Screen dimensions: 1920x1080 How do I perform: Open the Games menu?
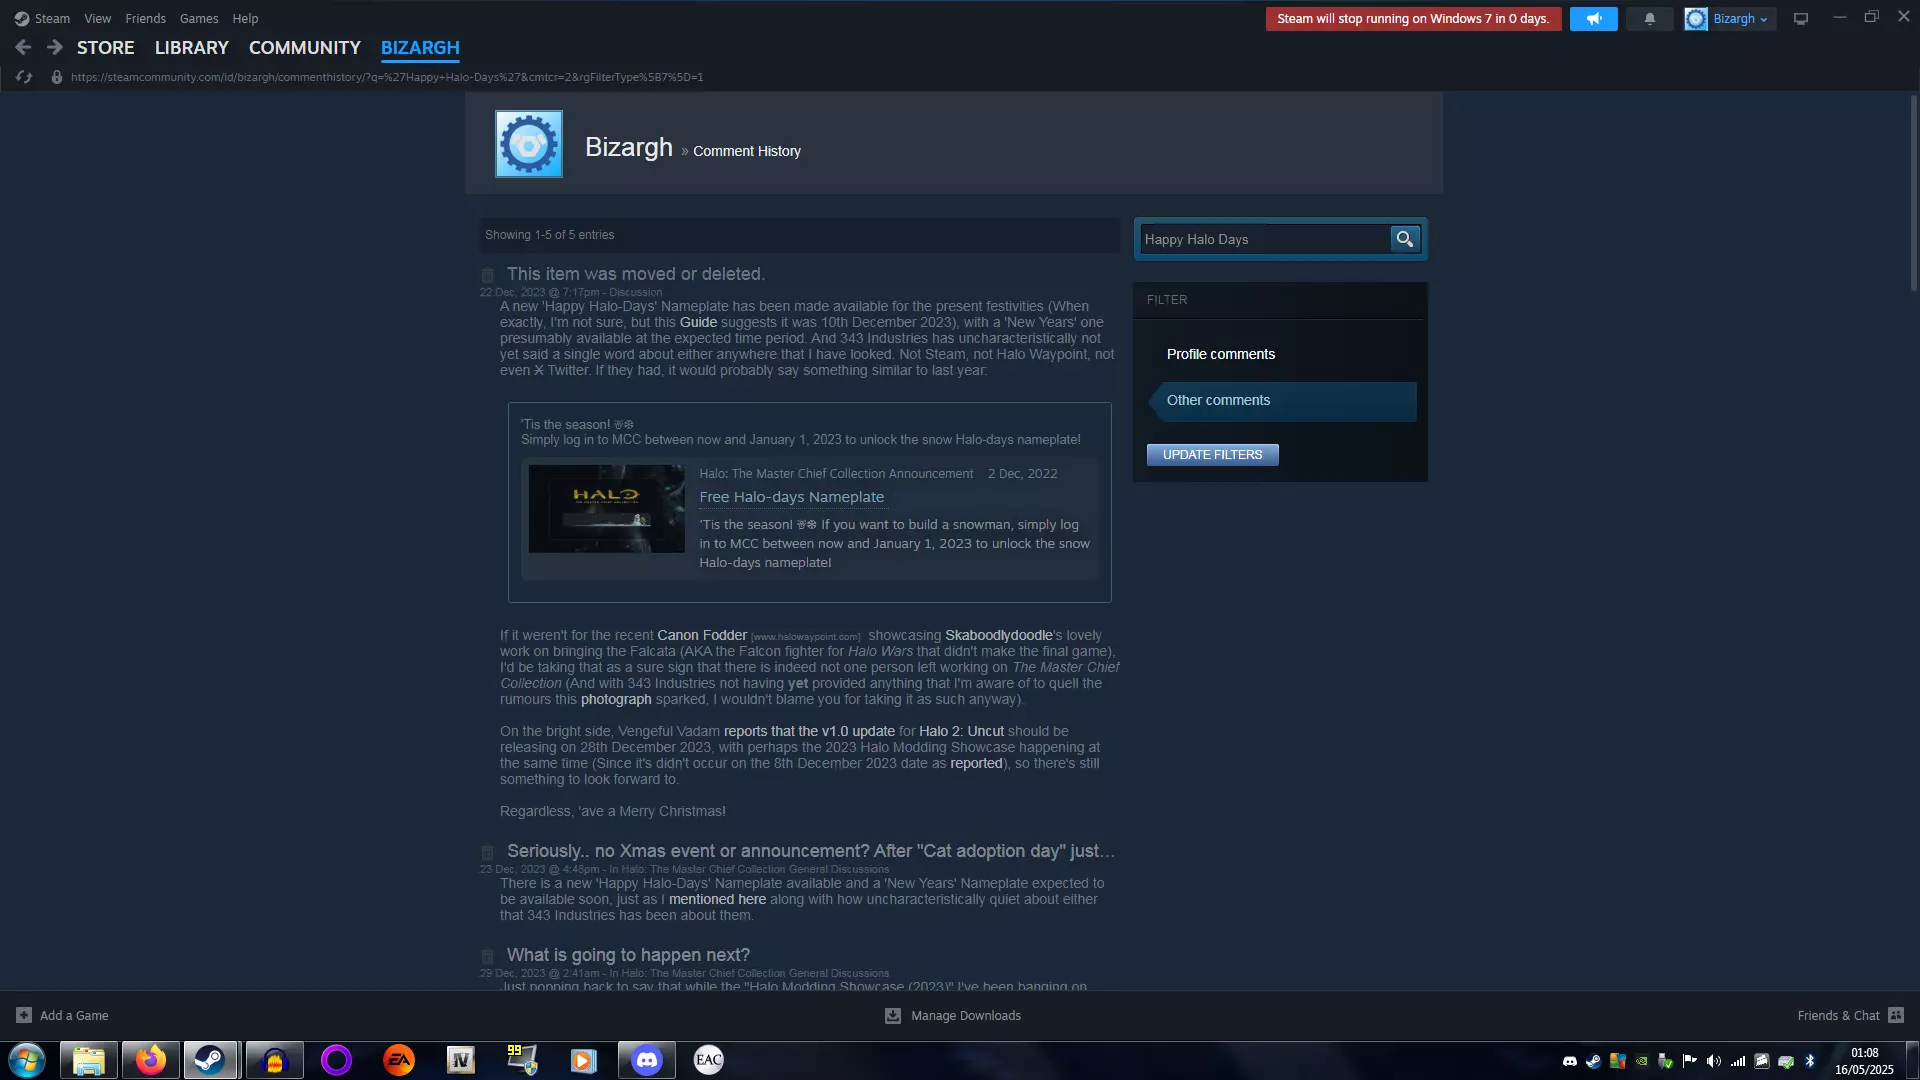[x=198, y=19]
